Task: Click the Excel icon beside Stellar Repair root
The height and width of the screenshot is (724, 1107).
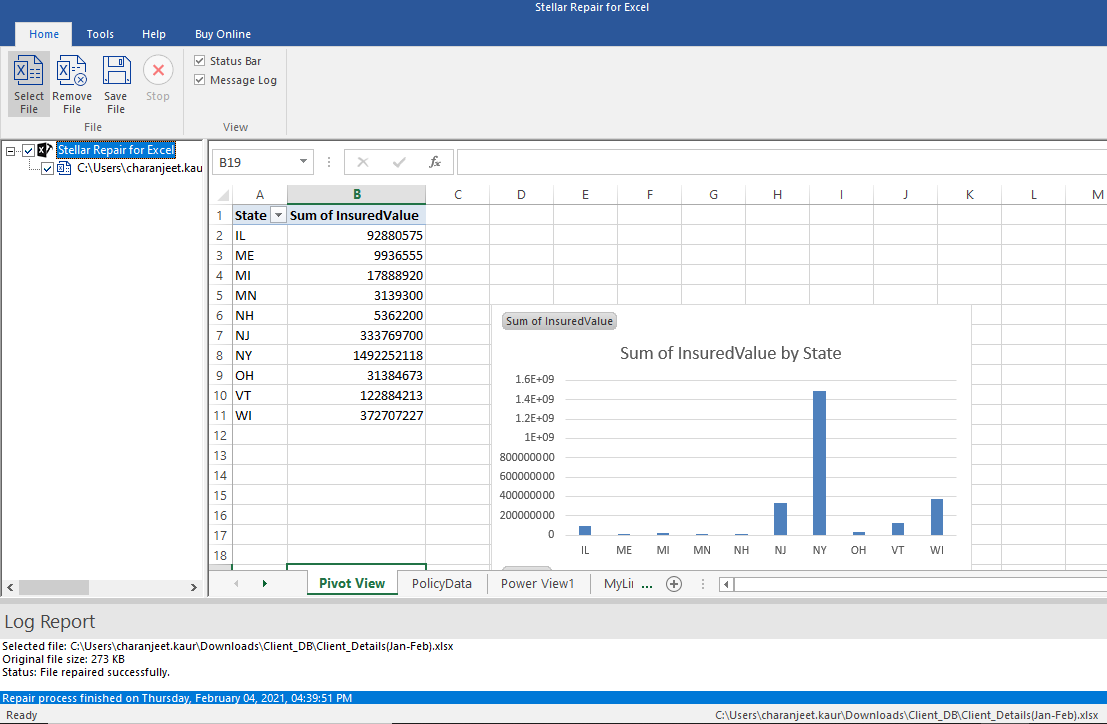Action: [45, 150]
